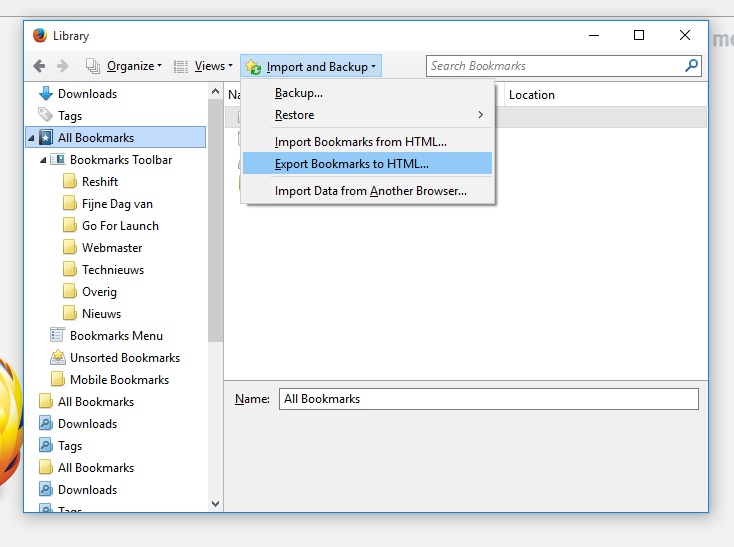
Task: Click the Name input field
Action: point(489,399)
